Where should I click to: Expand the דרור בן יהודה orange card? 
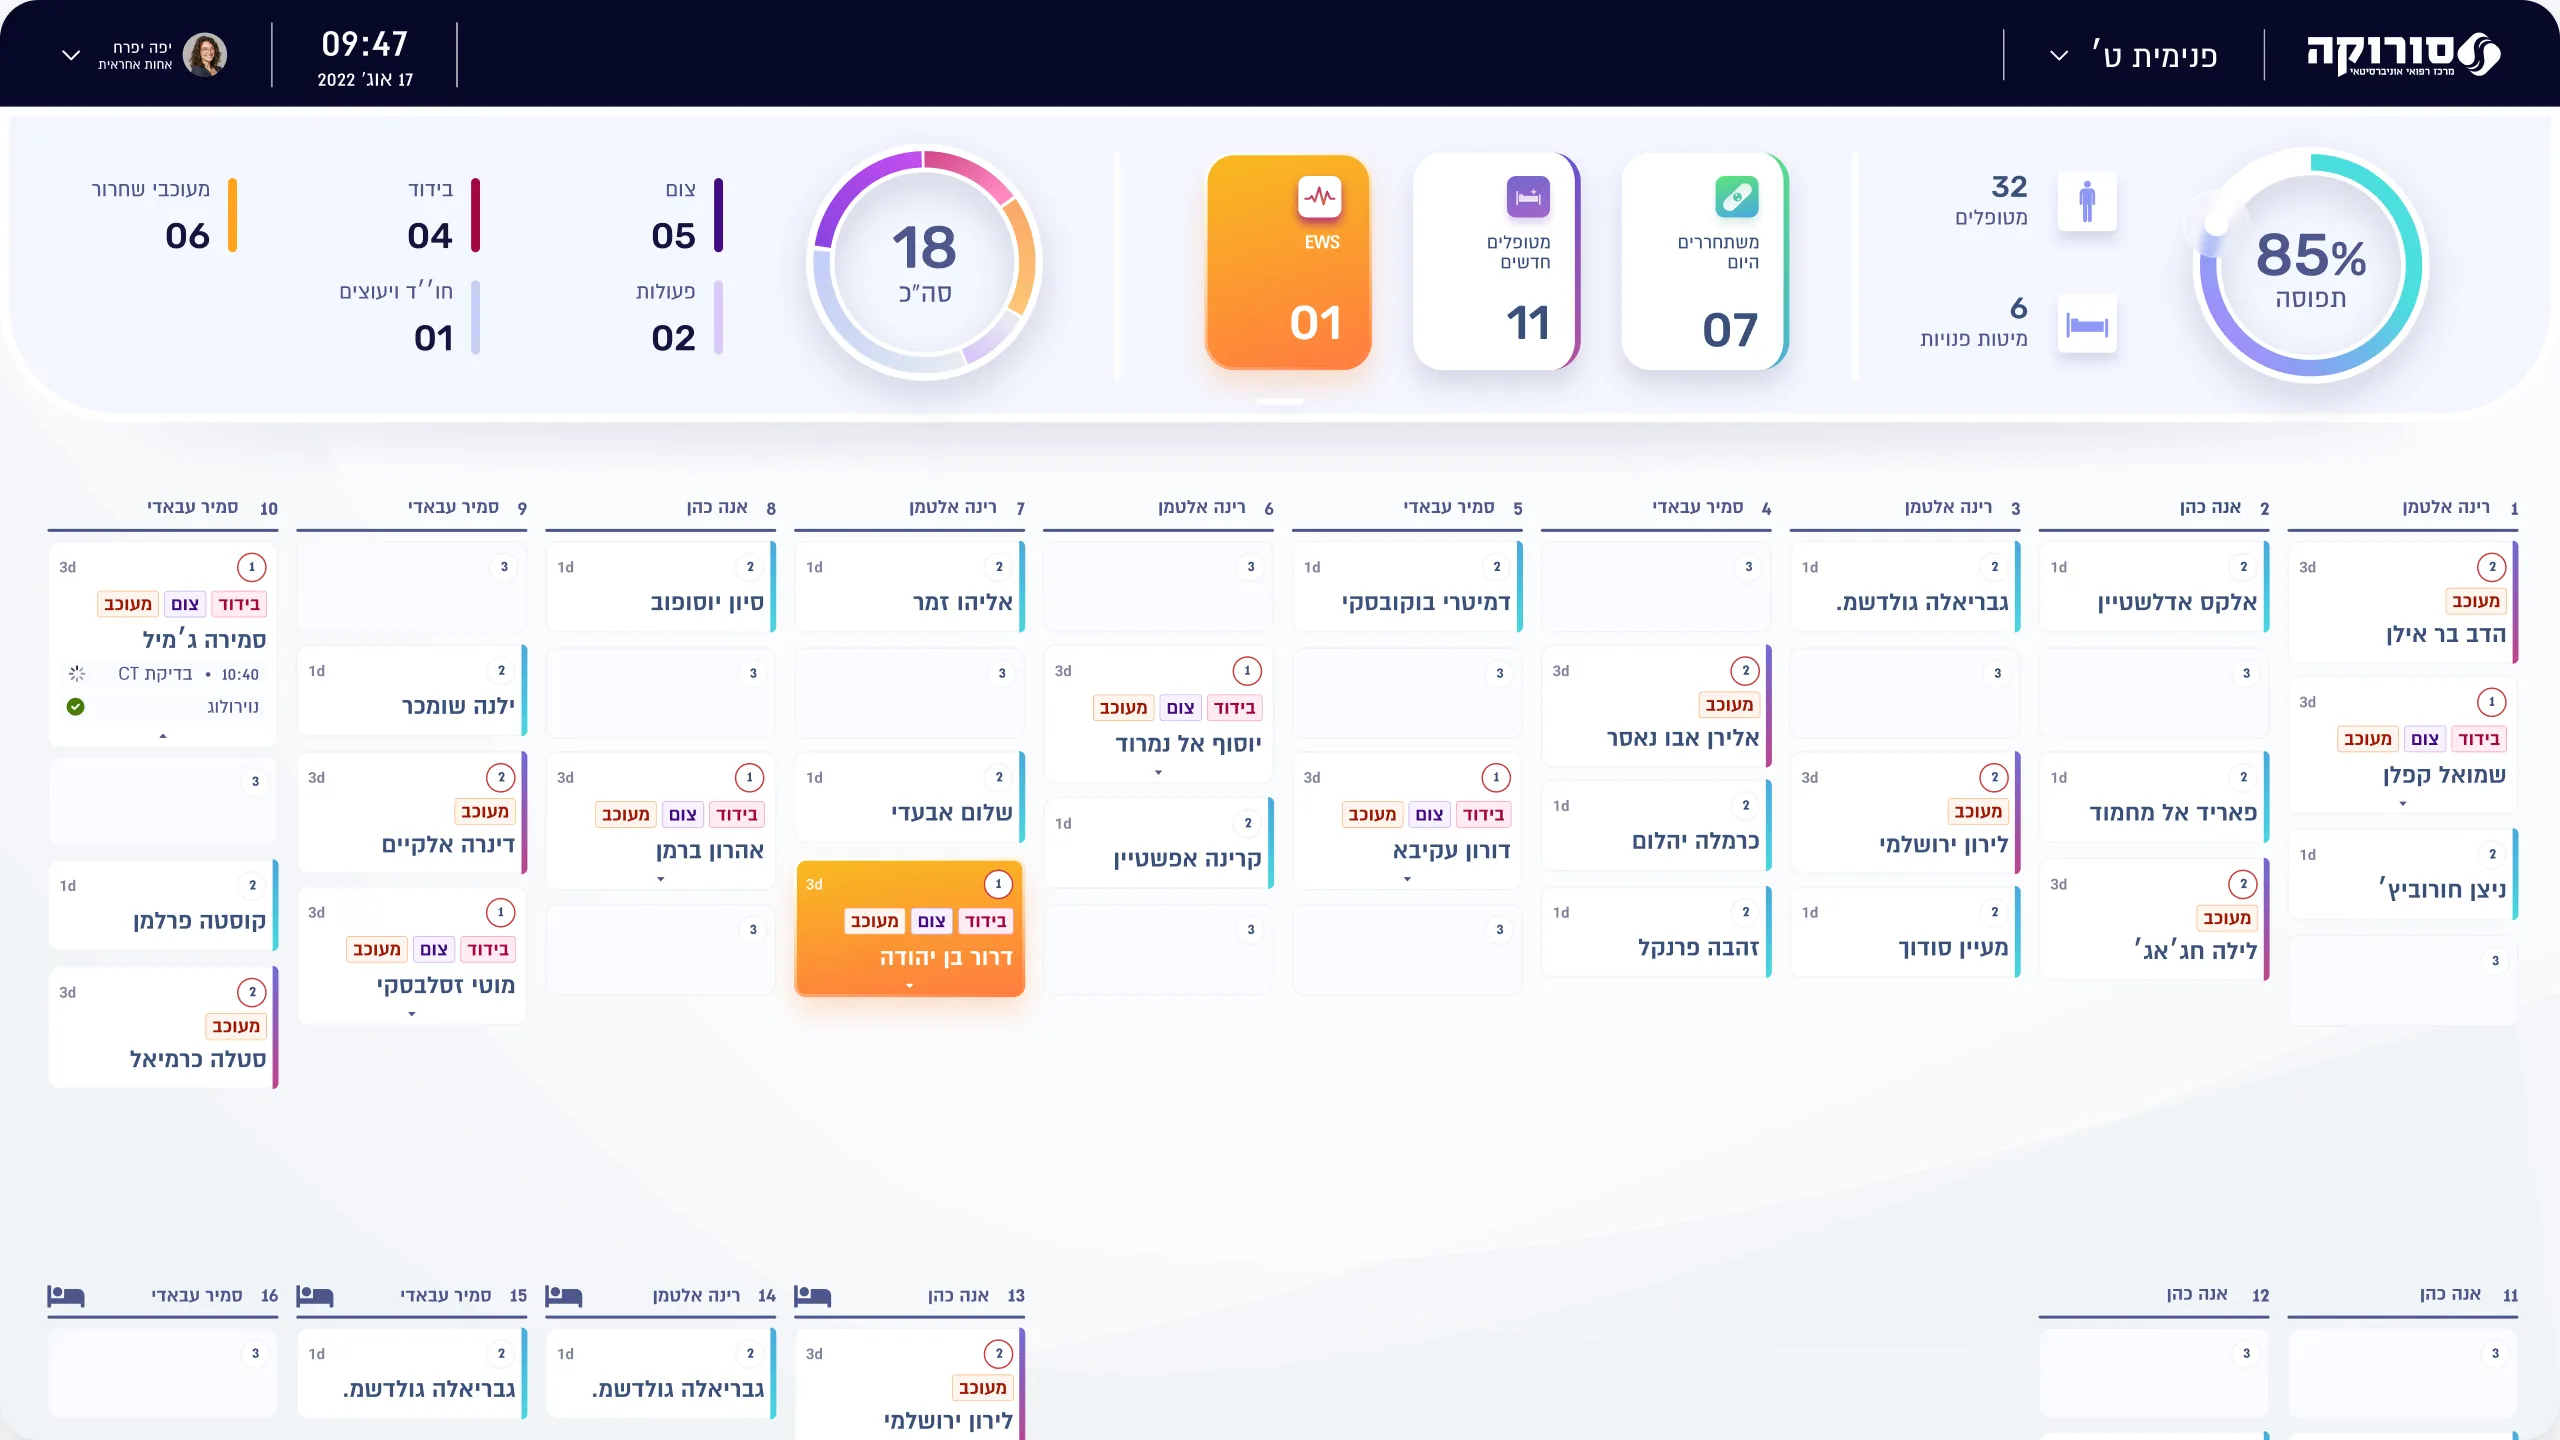point(910,986)
